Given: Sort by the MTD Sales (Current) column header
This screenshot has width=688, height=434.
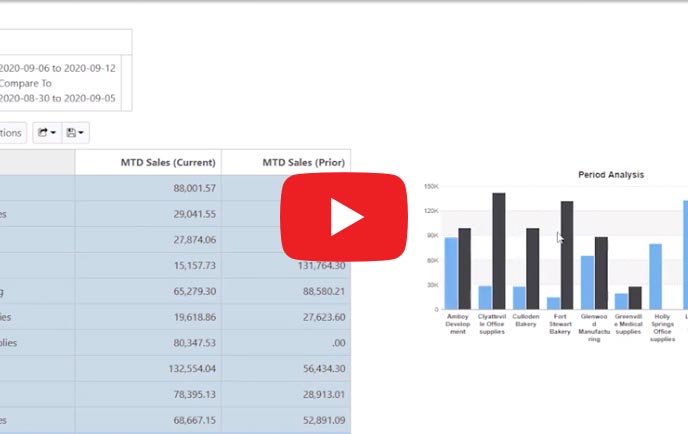Looking at the screenshot, I should click(147, 162).
